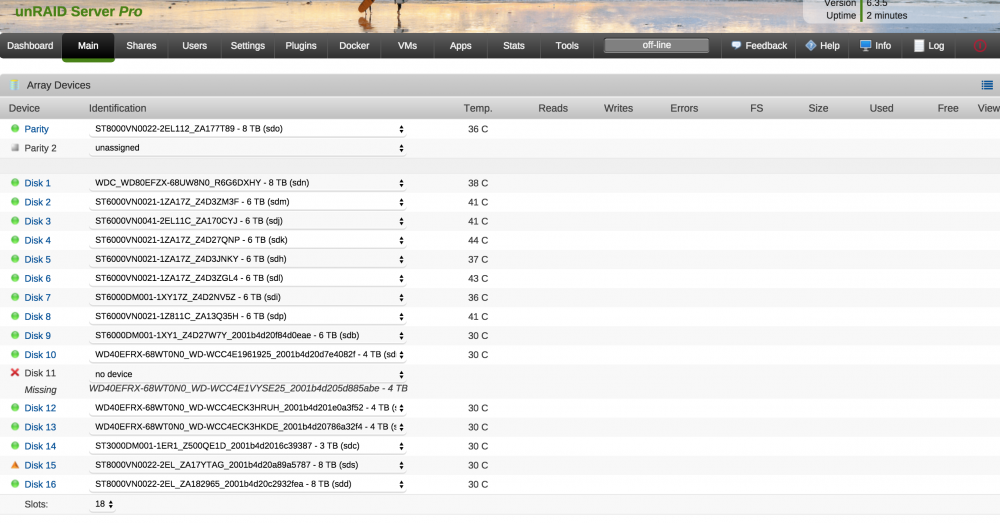Open Disk 11 'no device' dropdown
1000x523 pixels.
click(x=247, y=374)
